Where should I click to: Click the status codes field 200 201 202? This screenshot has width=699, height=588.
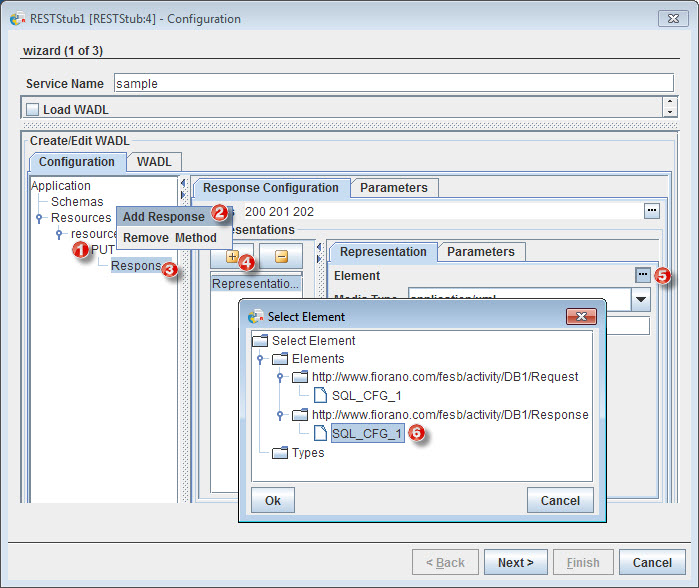(443, 211)
